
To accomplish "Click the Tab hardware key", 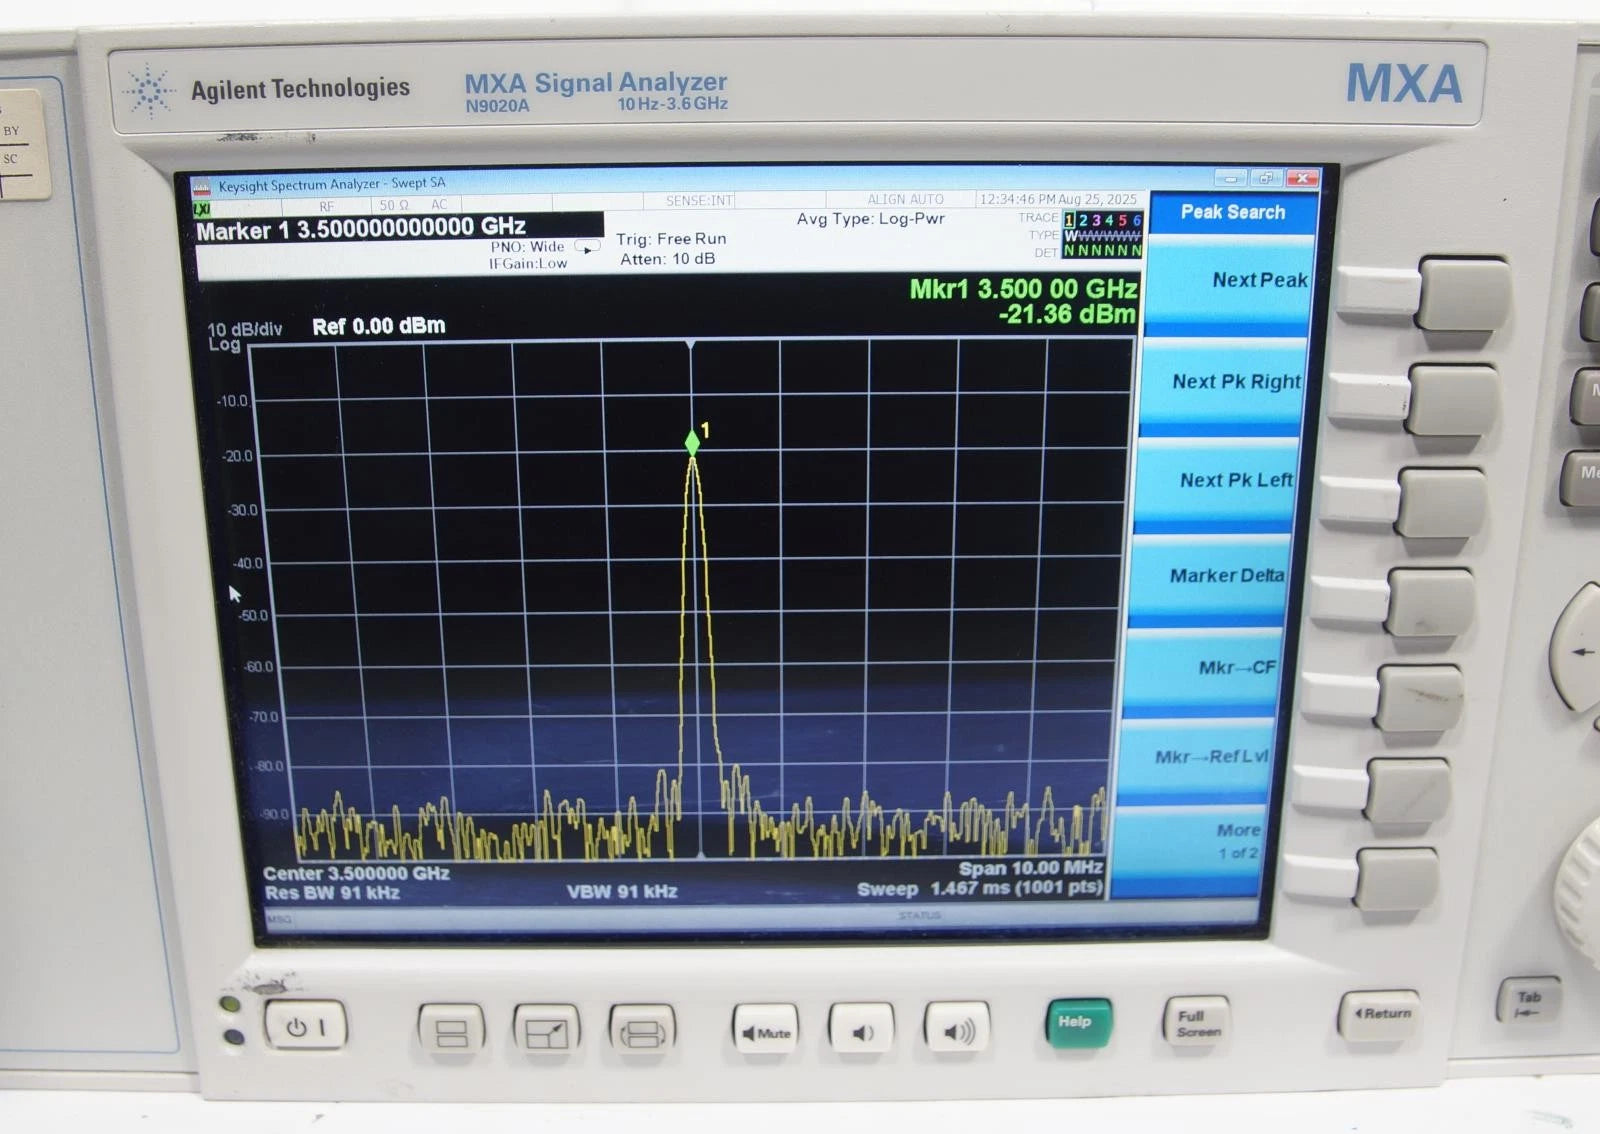I will click(1528, 999).
